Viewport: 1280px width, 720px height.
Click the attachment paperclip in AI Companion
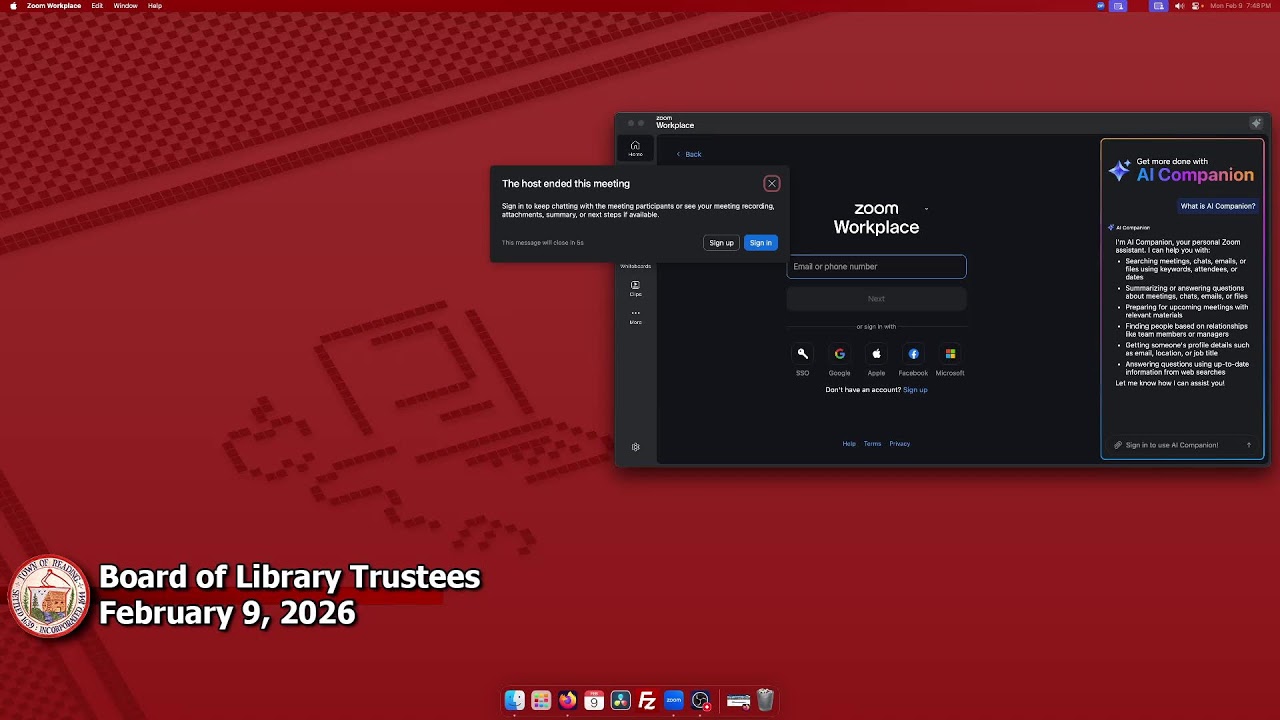[1118, 445]
